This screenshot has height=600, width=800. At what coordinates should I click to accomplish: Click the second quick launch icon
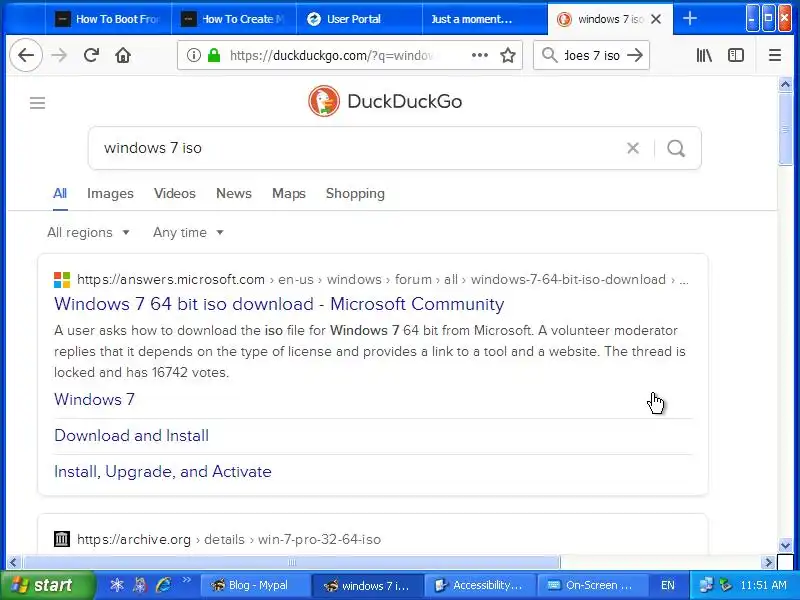tap(140, 585)
